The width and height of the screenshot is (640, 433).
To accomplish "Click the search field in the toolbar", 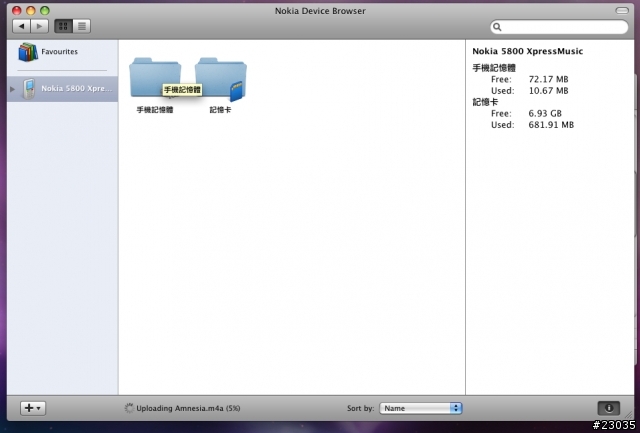I will point(559,27).
